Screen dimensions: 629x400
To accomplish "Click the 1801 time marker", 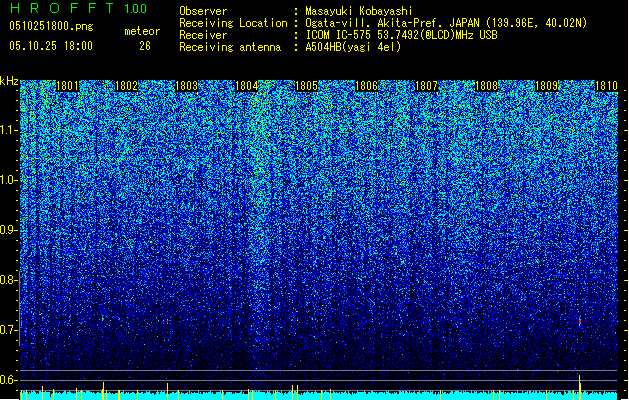I will tap(67, 86).
